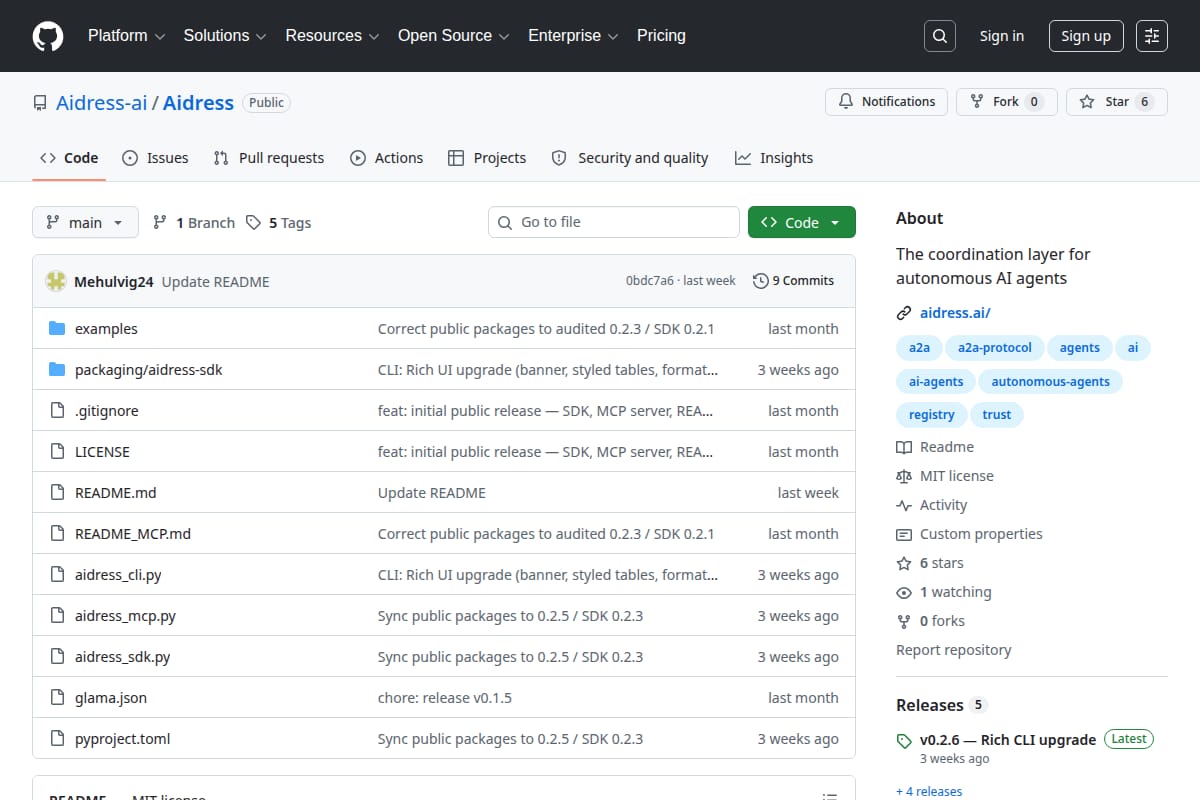
Task: Open the 5 Tags link
Action: [279, 223]
